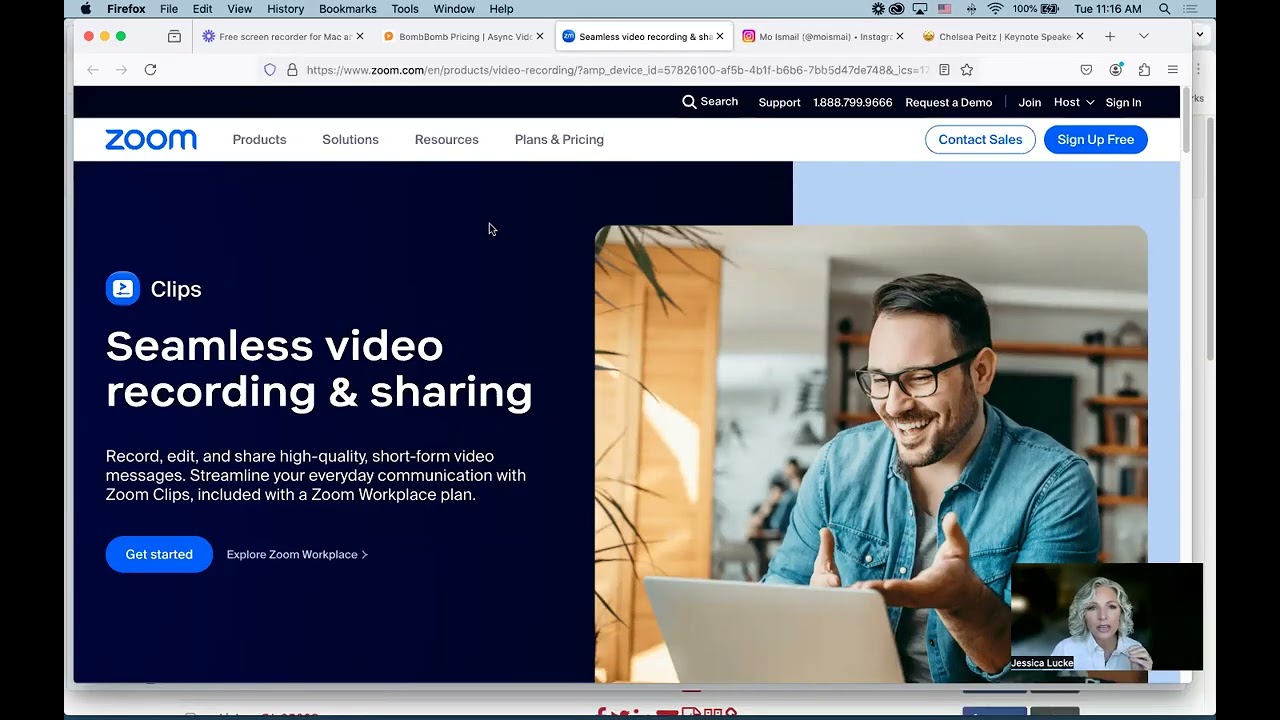Follow Explore Zoom Workplace link

tap(297, 554)
